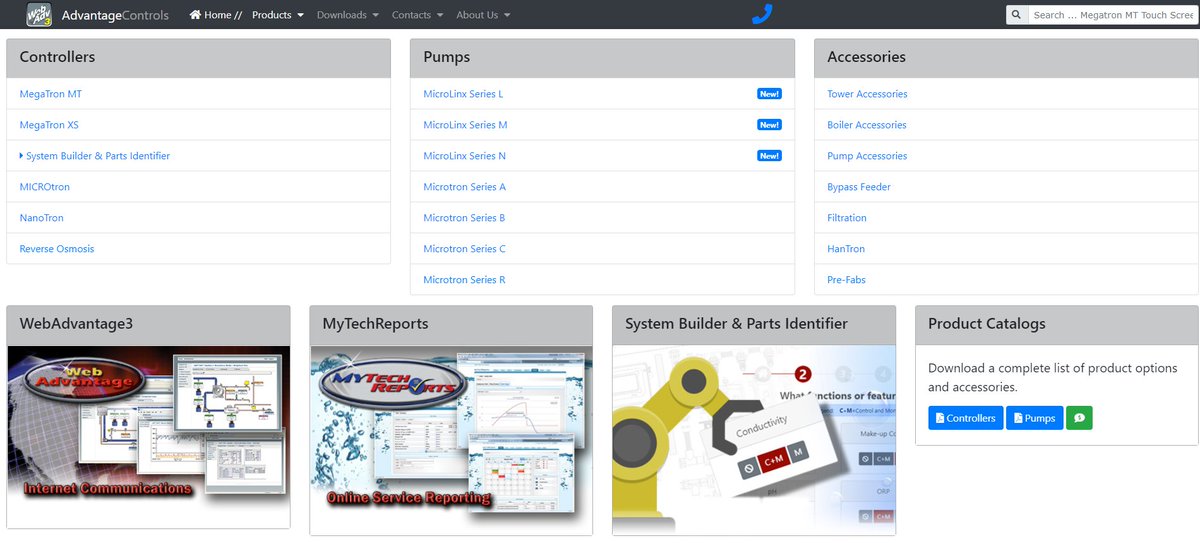Open MicroLinx Series M pump link
The height and width of the screenshot is (543, 1200).
tap(465, 125)
